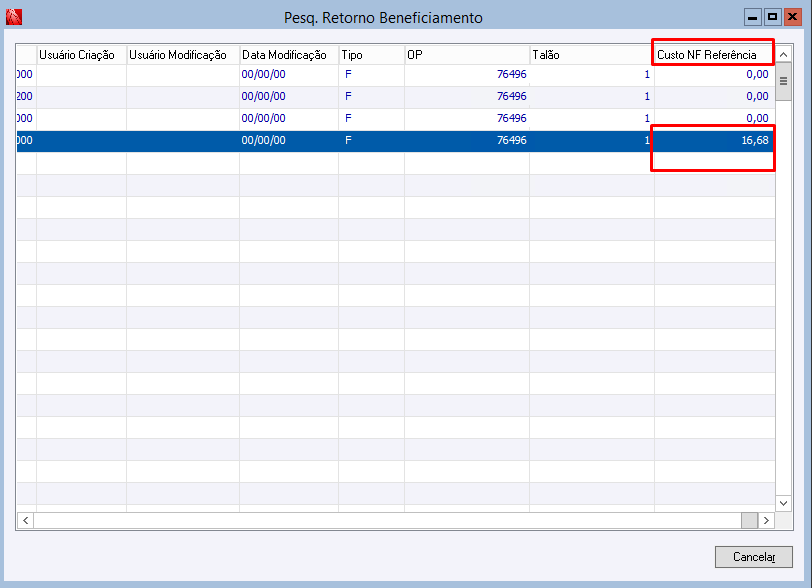The height and width of the screenshot is (588, 812).
Task: Click horizontal scrollbar left arrow
Action: tap(25, 521)
